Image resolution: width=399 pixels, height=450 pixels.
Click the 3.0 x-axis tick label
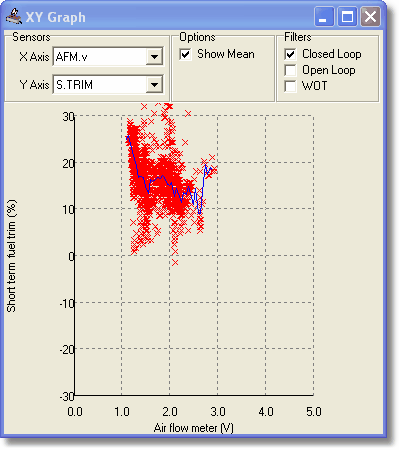coord(218,412)
